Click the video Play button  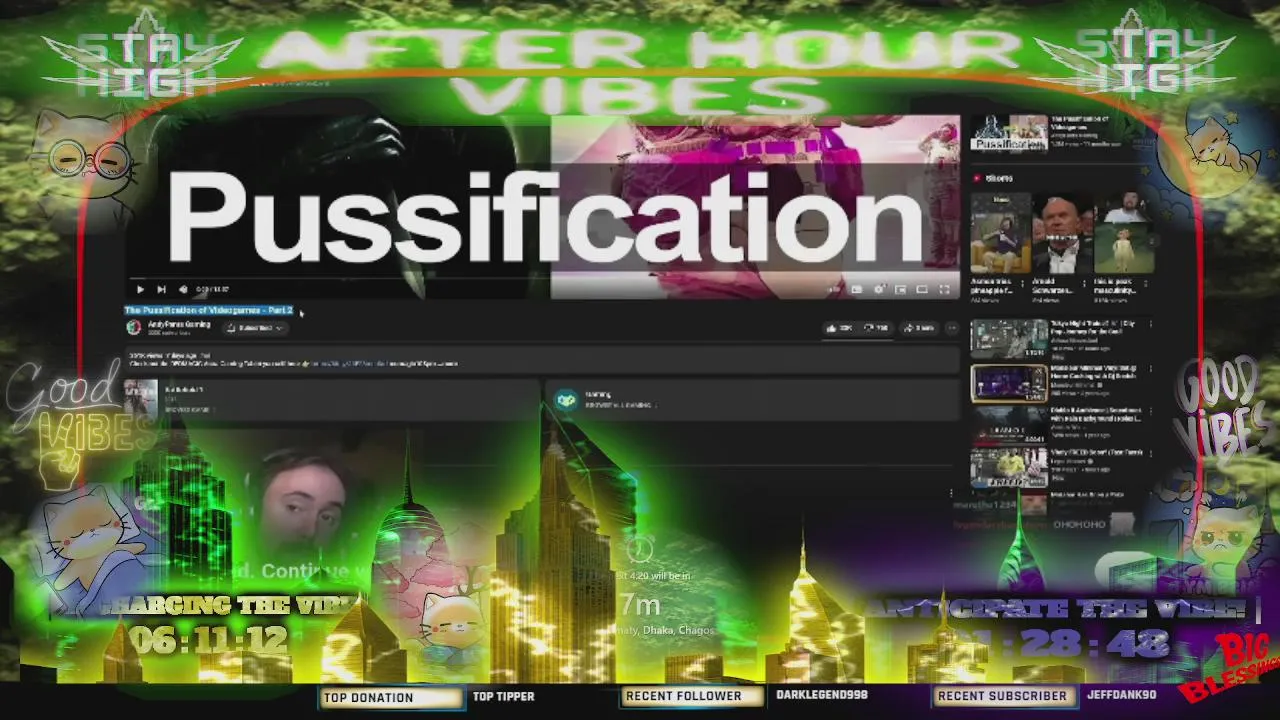click(x=140, y=290)
